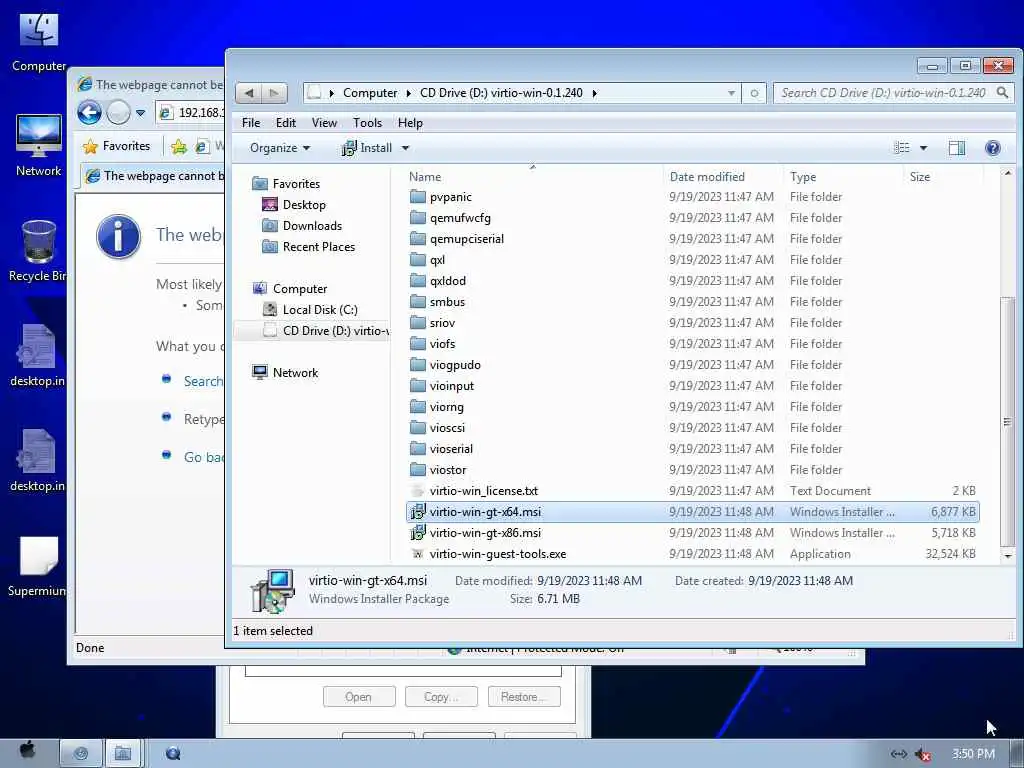Click Install in the Explorer toolbar
Viewport: 1024px width, 768px height.
(367, 148)
